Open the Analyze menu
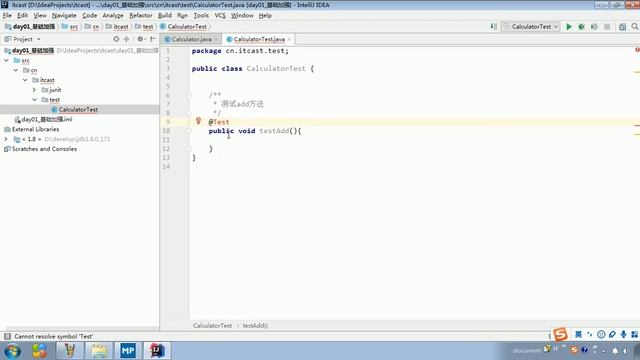Viewport: 640px width, 360px height. click(x=113, y=16)
